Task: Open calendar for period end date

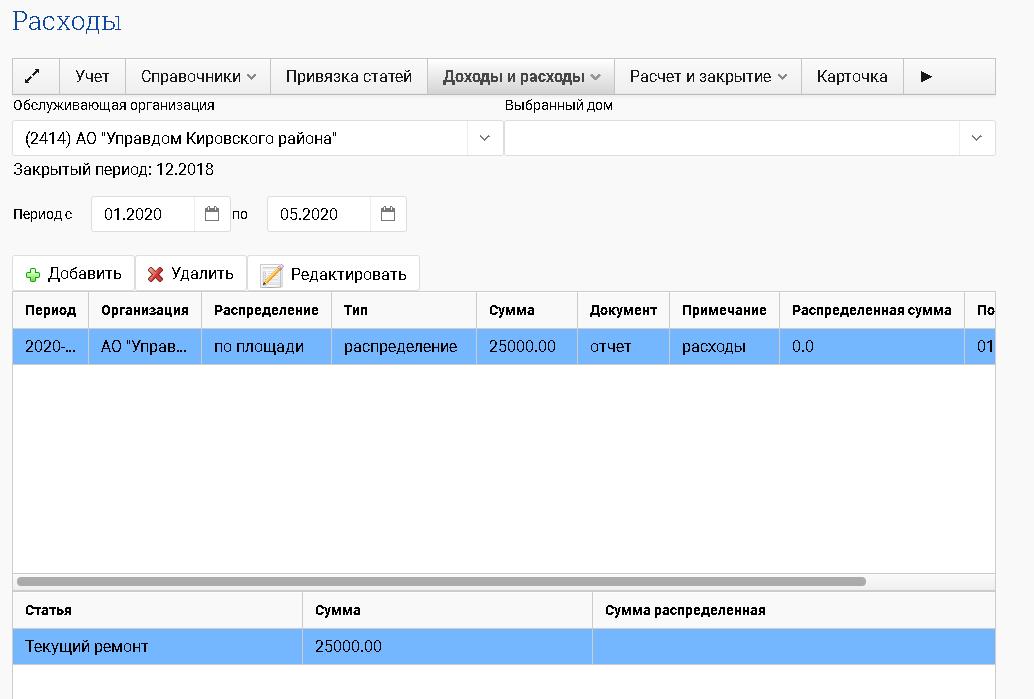Action: (x=388, y=214)
